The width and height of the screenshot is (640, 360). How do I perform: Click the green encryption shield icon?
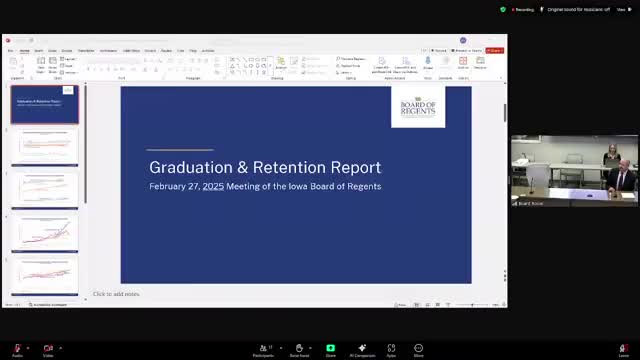click(503, 9)
